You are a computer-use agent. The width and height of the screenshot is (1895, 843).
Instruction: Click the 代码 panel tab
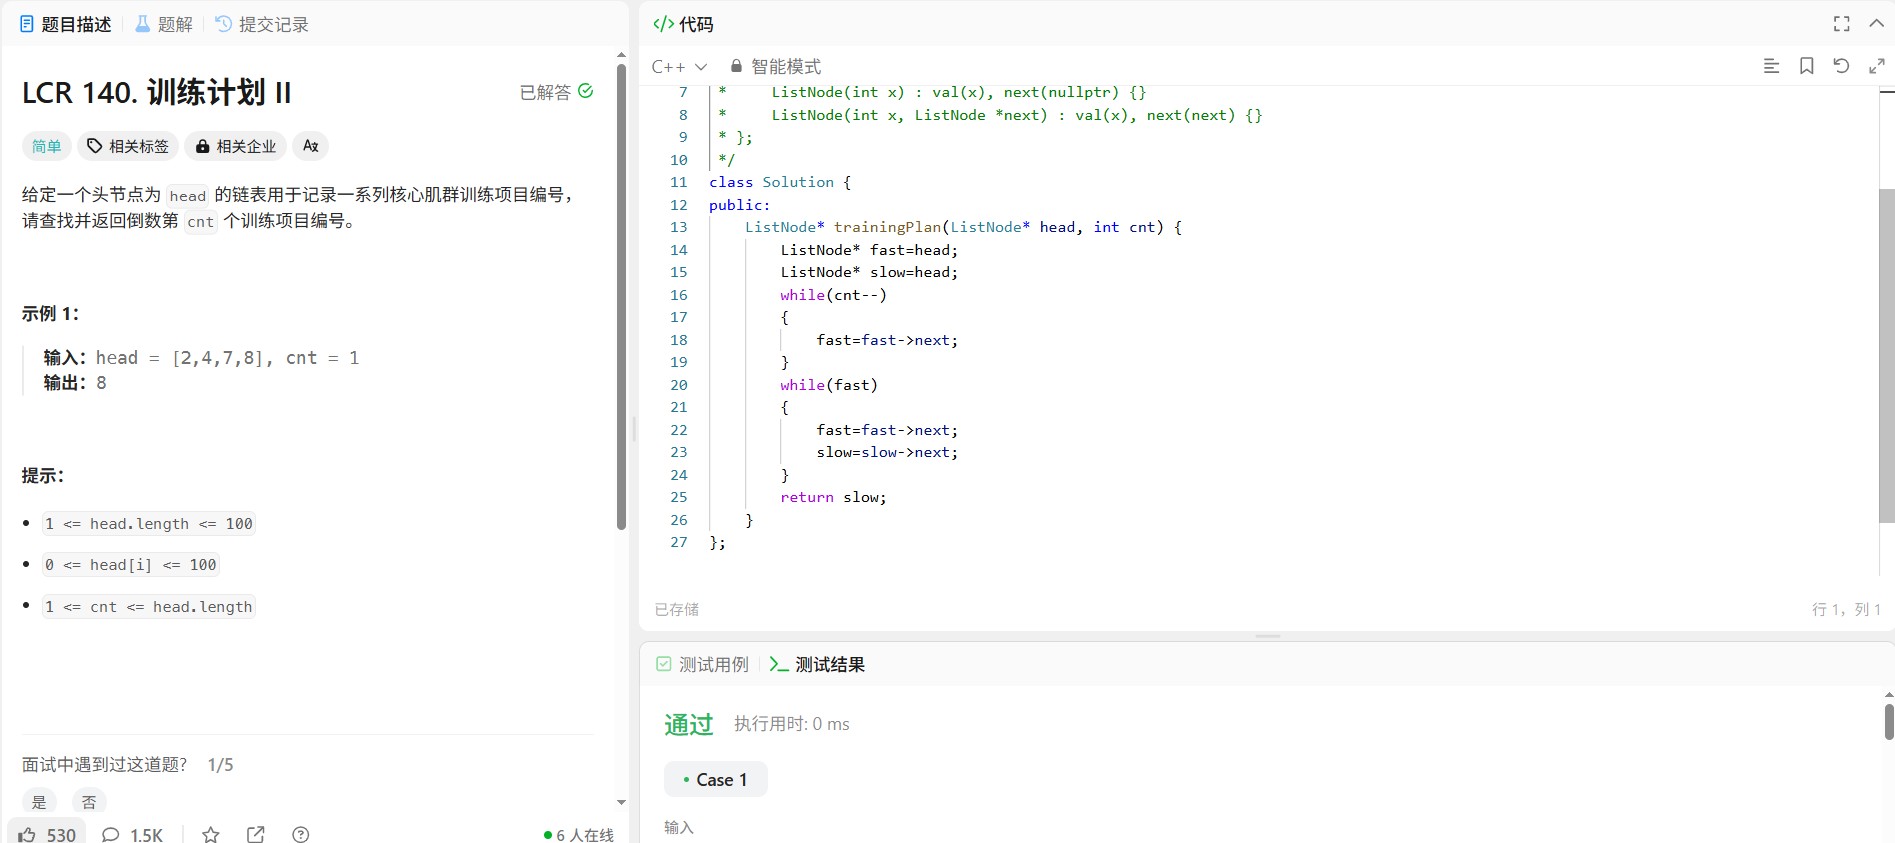pos(683,24)
